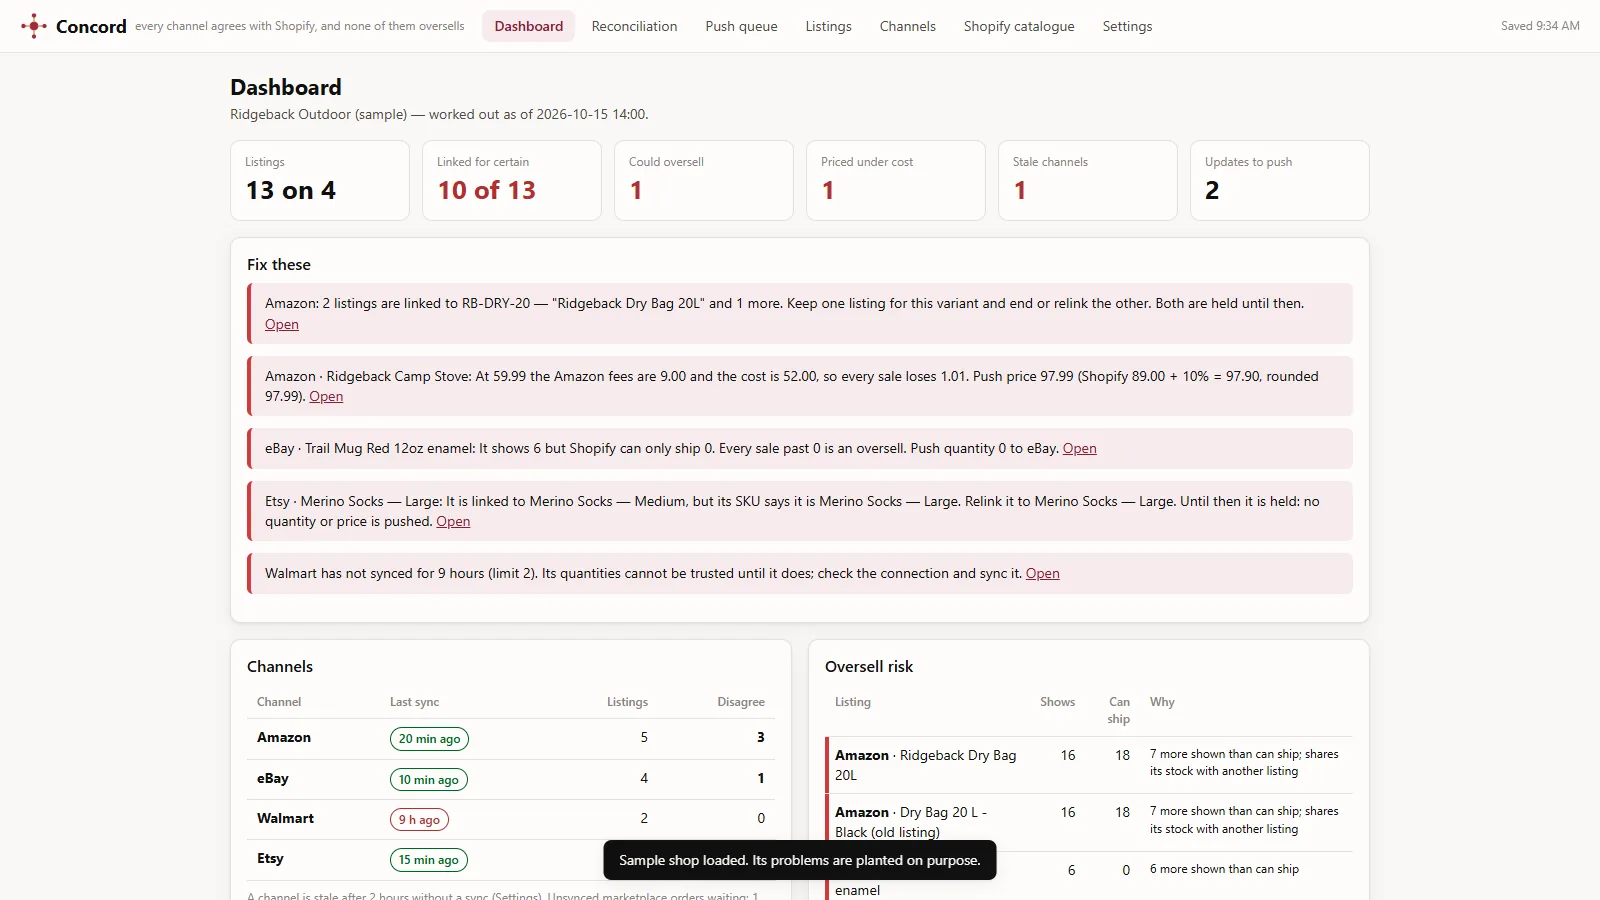Open the Shopify catalogue tab
Image resolution: width=1600 pixels, height=900 pixels.
click(1019, 26)
